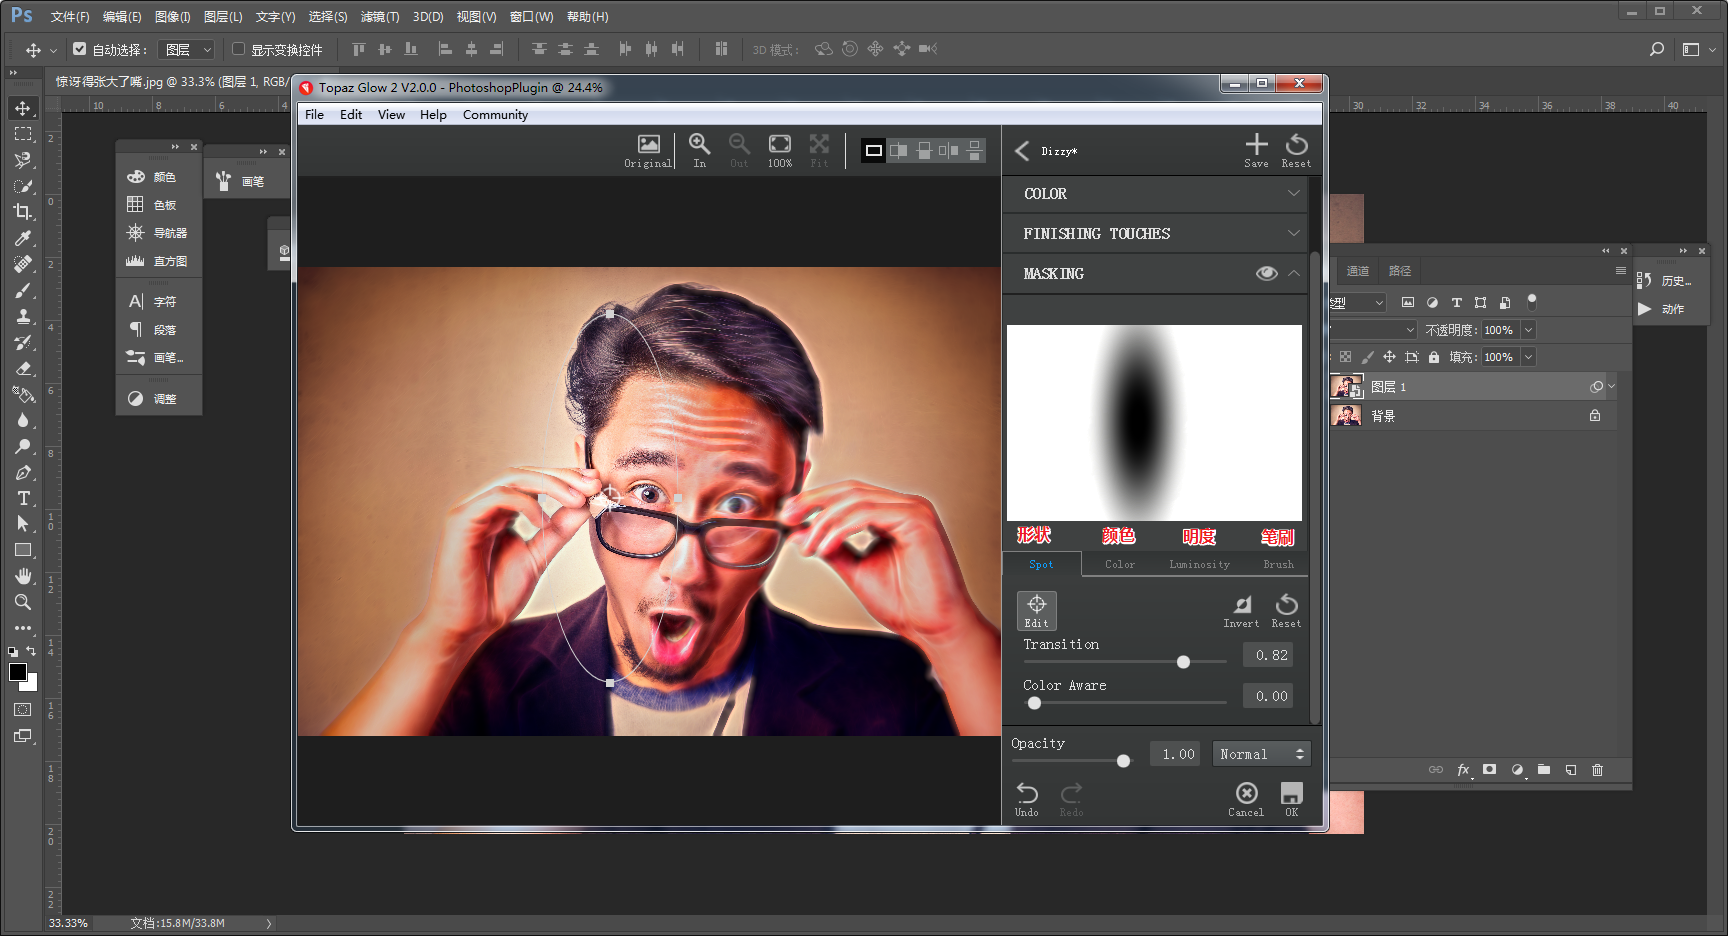The image size is (1728, 936).
Task: Enable the 显示变换控件 checkbox
Action: point(238,48)
